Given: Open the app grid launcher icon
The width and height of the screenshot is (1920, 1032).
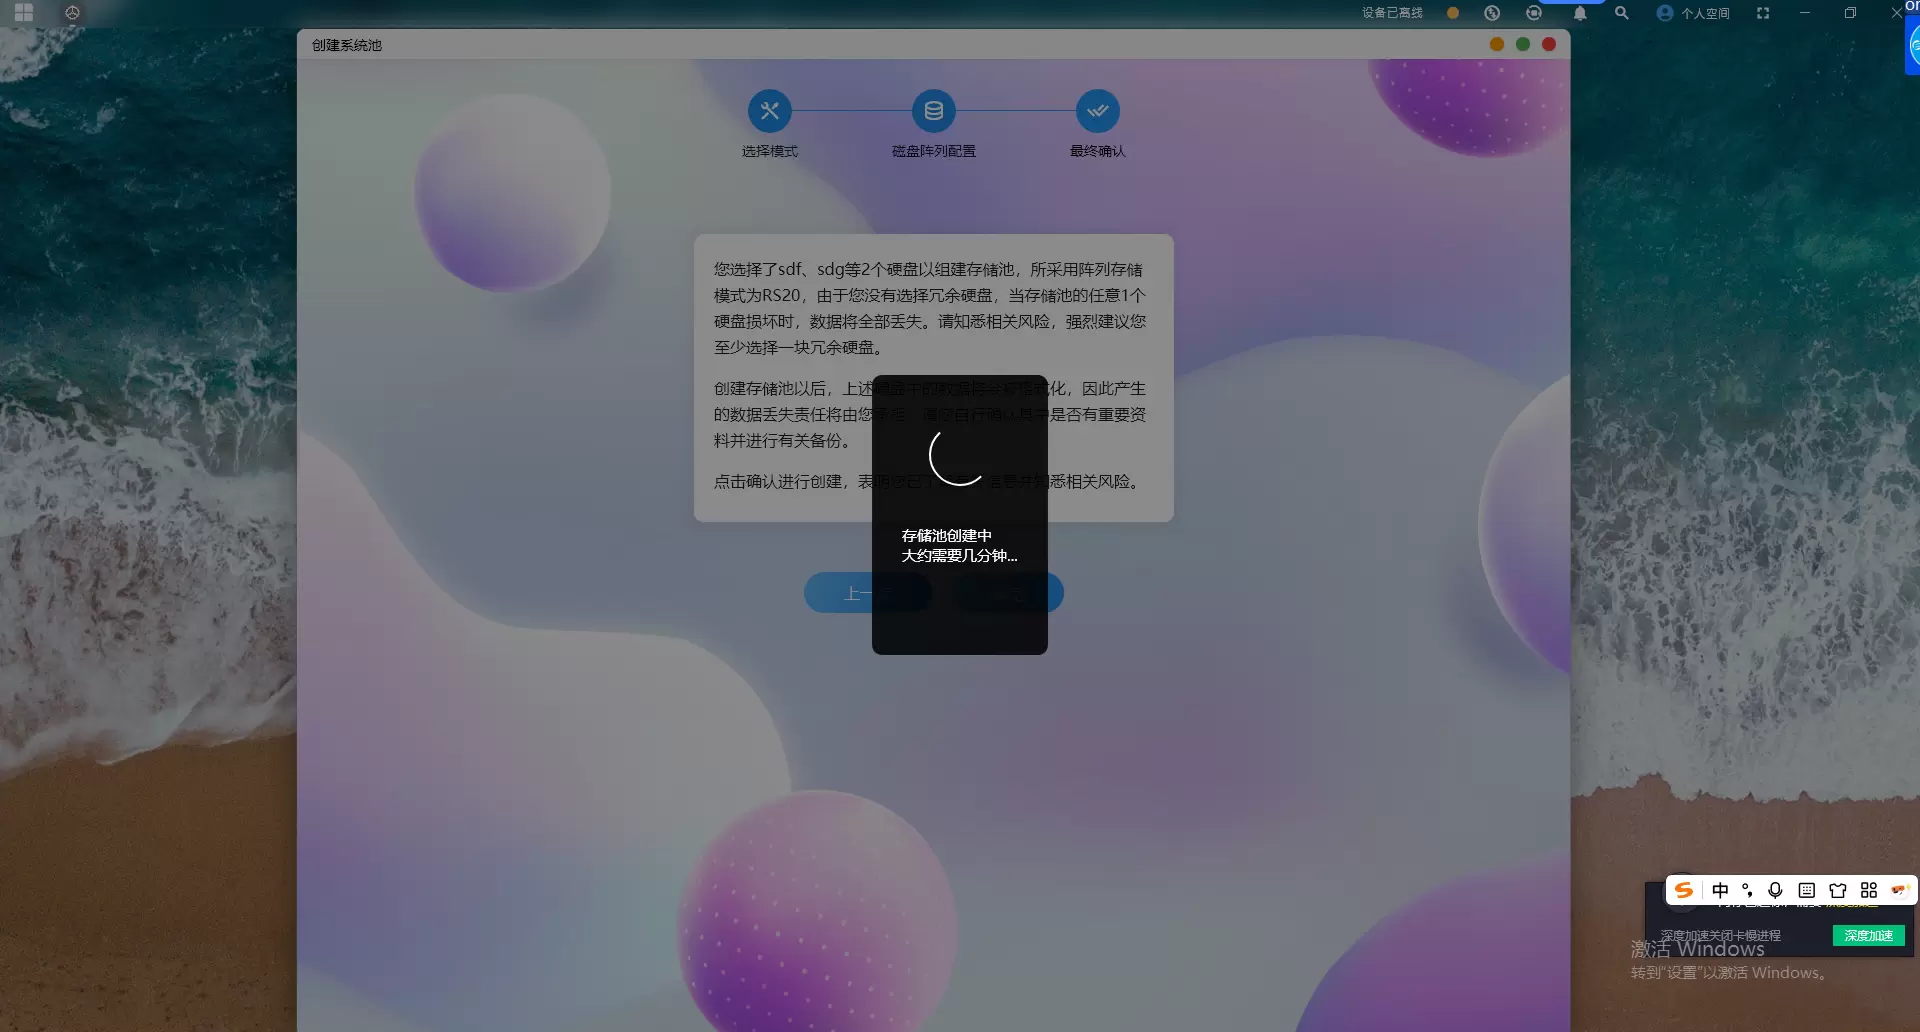Looking at the screenshot, I should point(24,13).
